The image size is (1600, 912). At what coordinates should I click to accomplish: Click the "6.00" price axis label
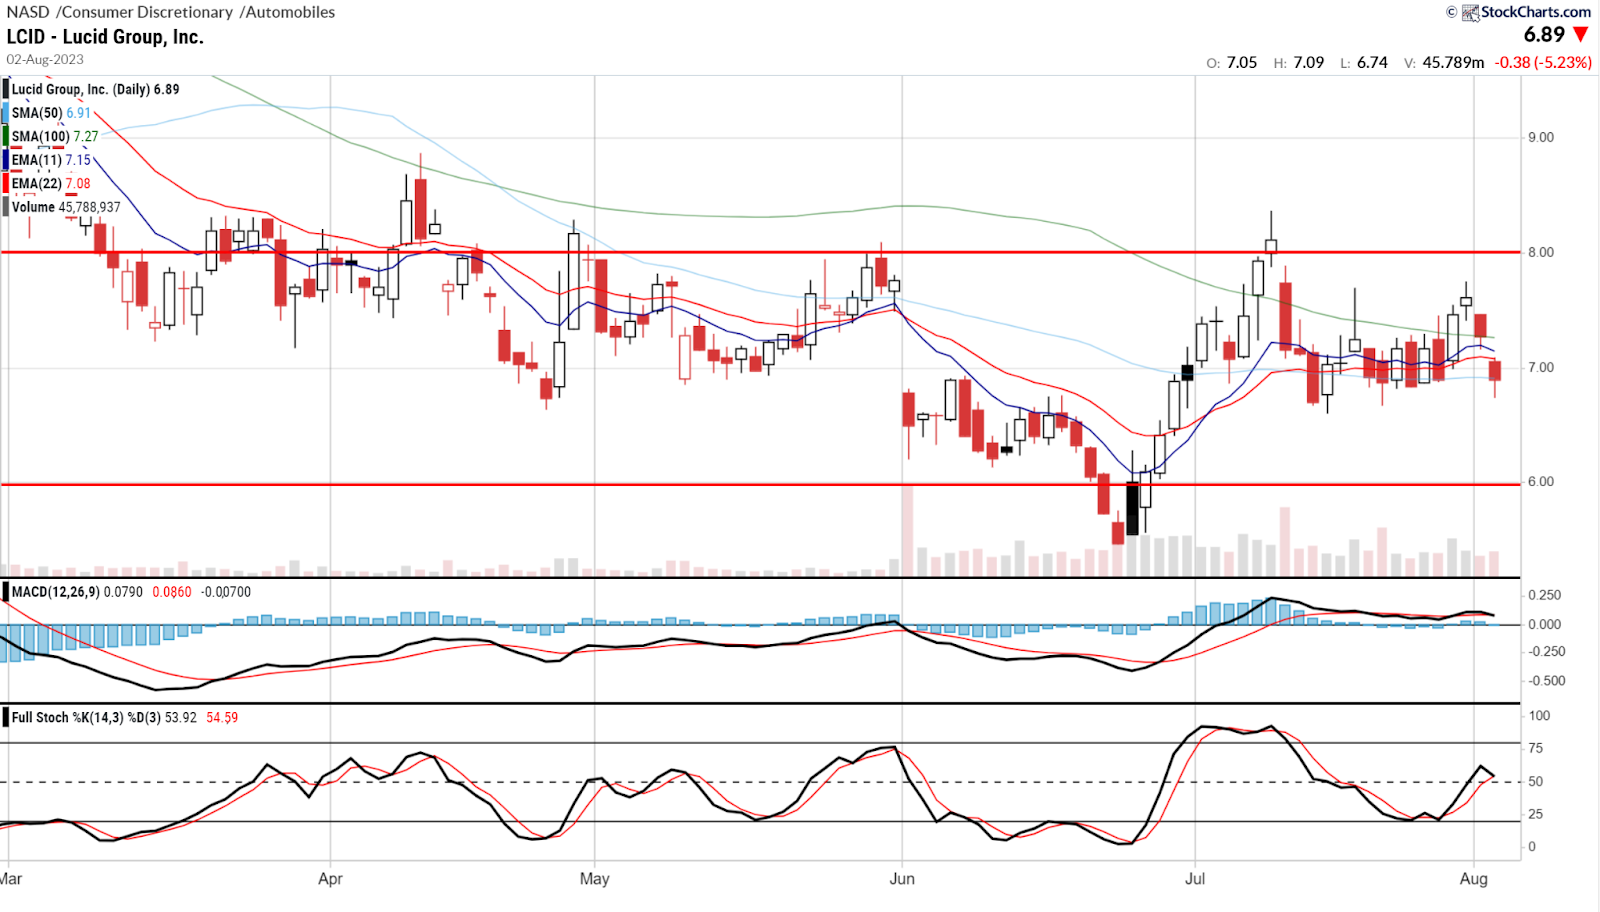(x=1541, y=481)
